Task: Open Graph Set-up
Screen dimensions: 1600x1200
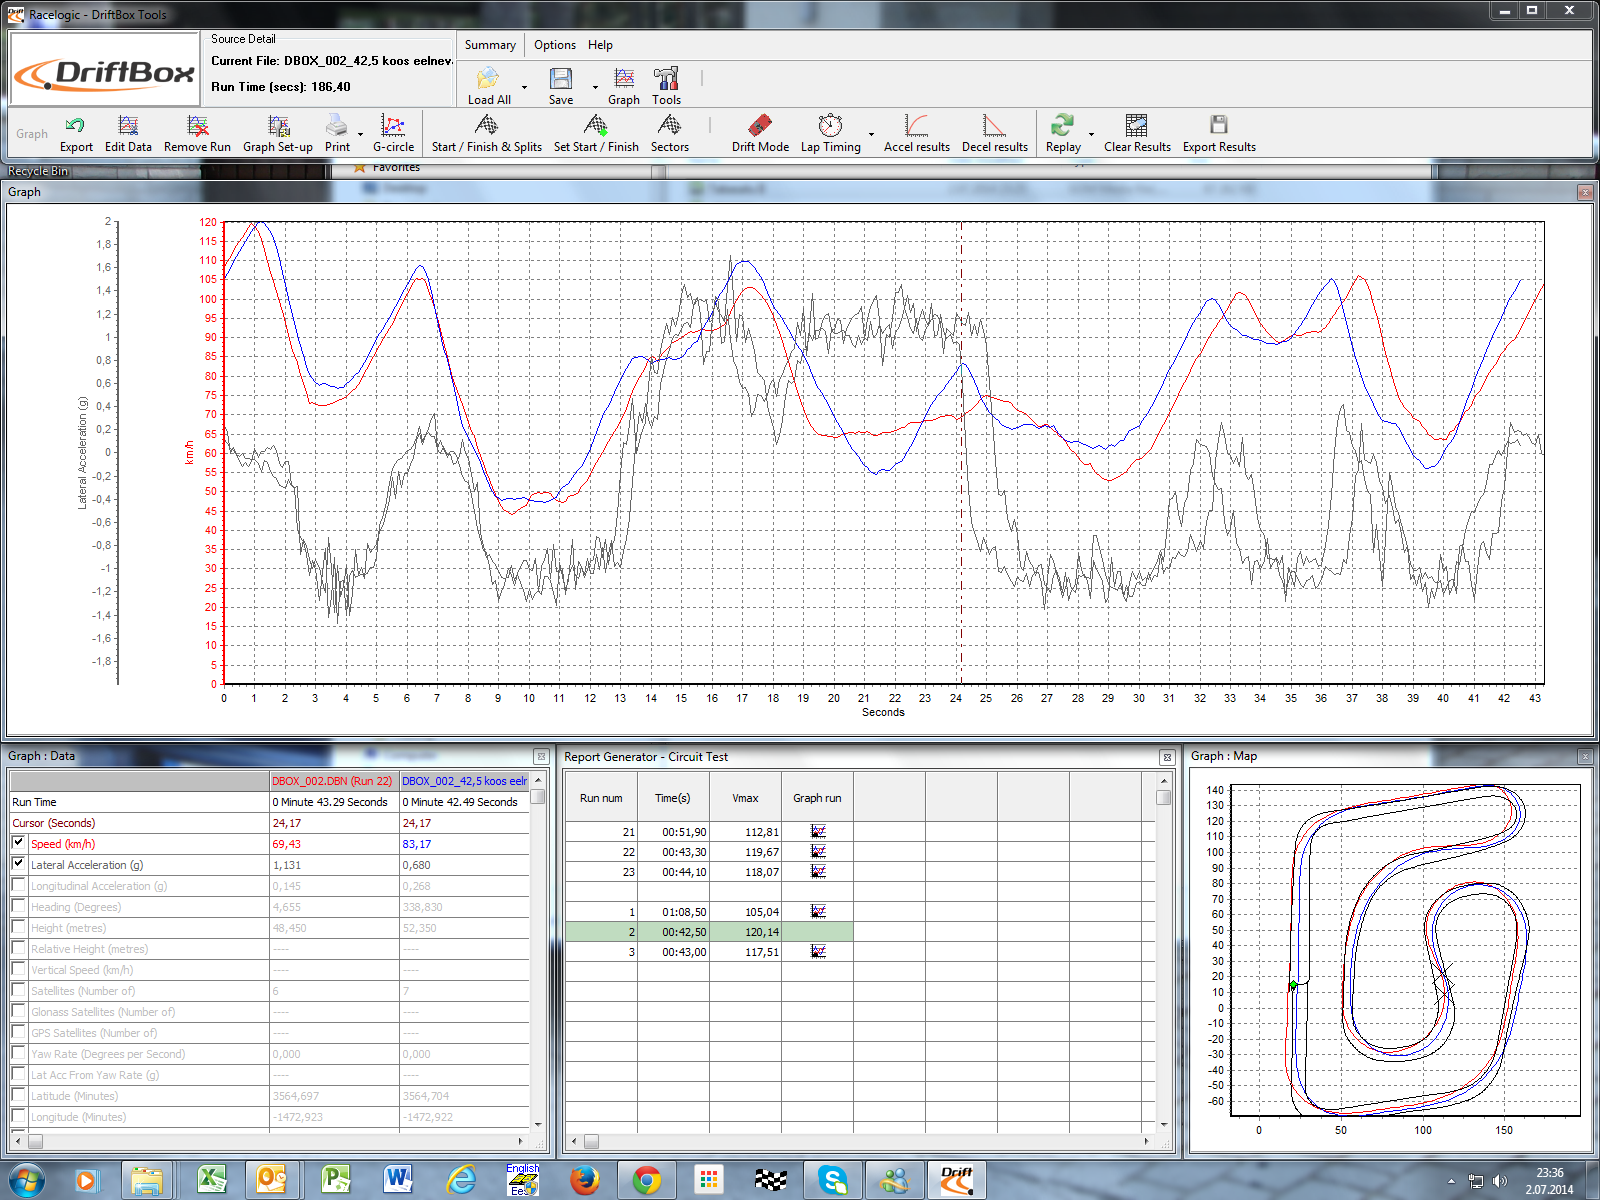Action: point(278,134)
